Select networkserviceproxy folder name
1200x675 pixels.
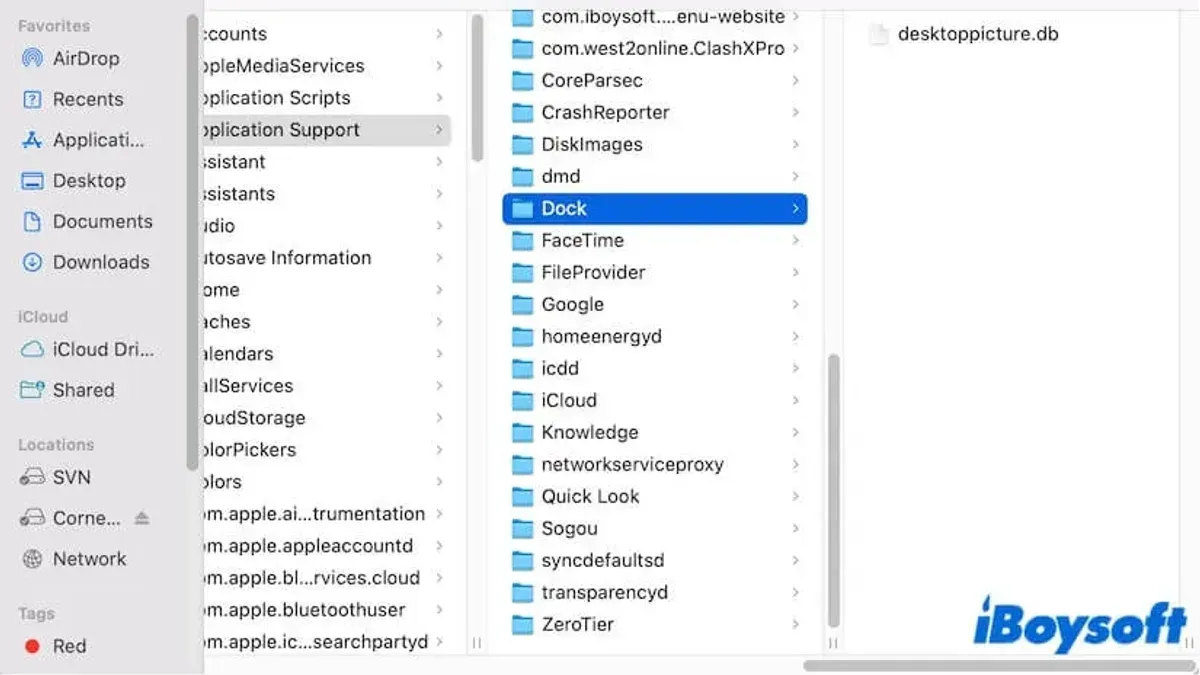[632, 464]
